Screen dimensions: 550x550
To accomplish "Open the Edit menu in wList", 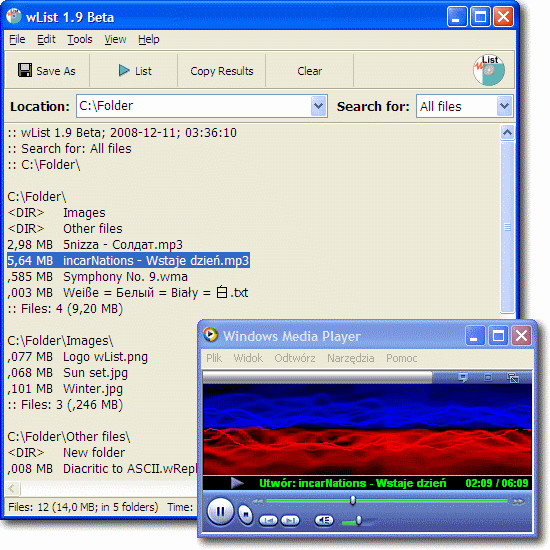I will click(46, 39).
